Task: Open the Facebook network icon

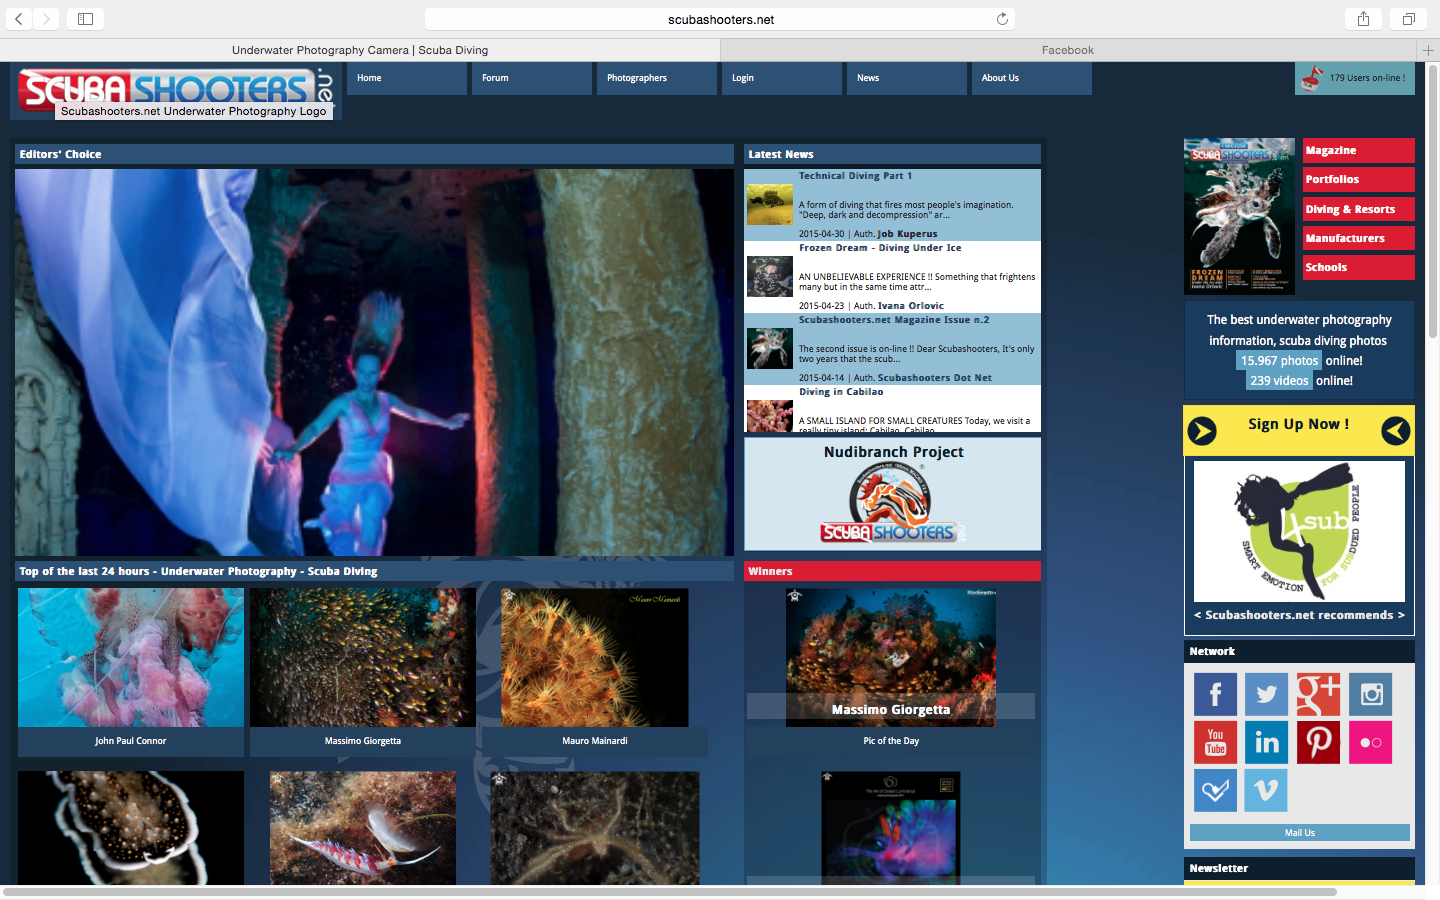Action: pos(1215,694)
